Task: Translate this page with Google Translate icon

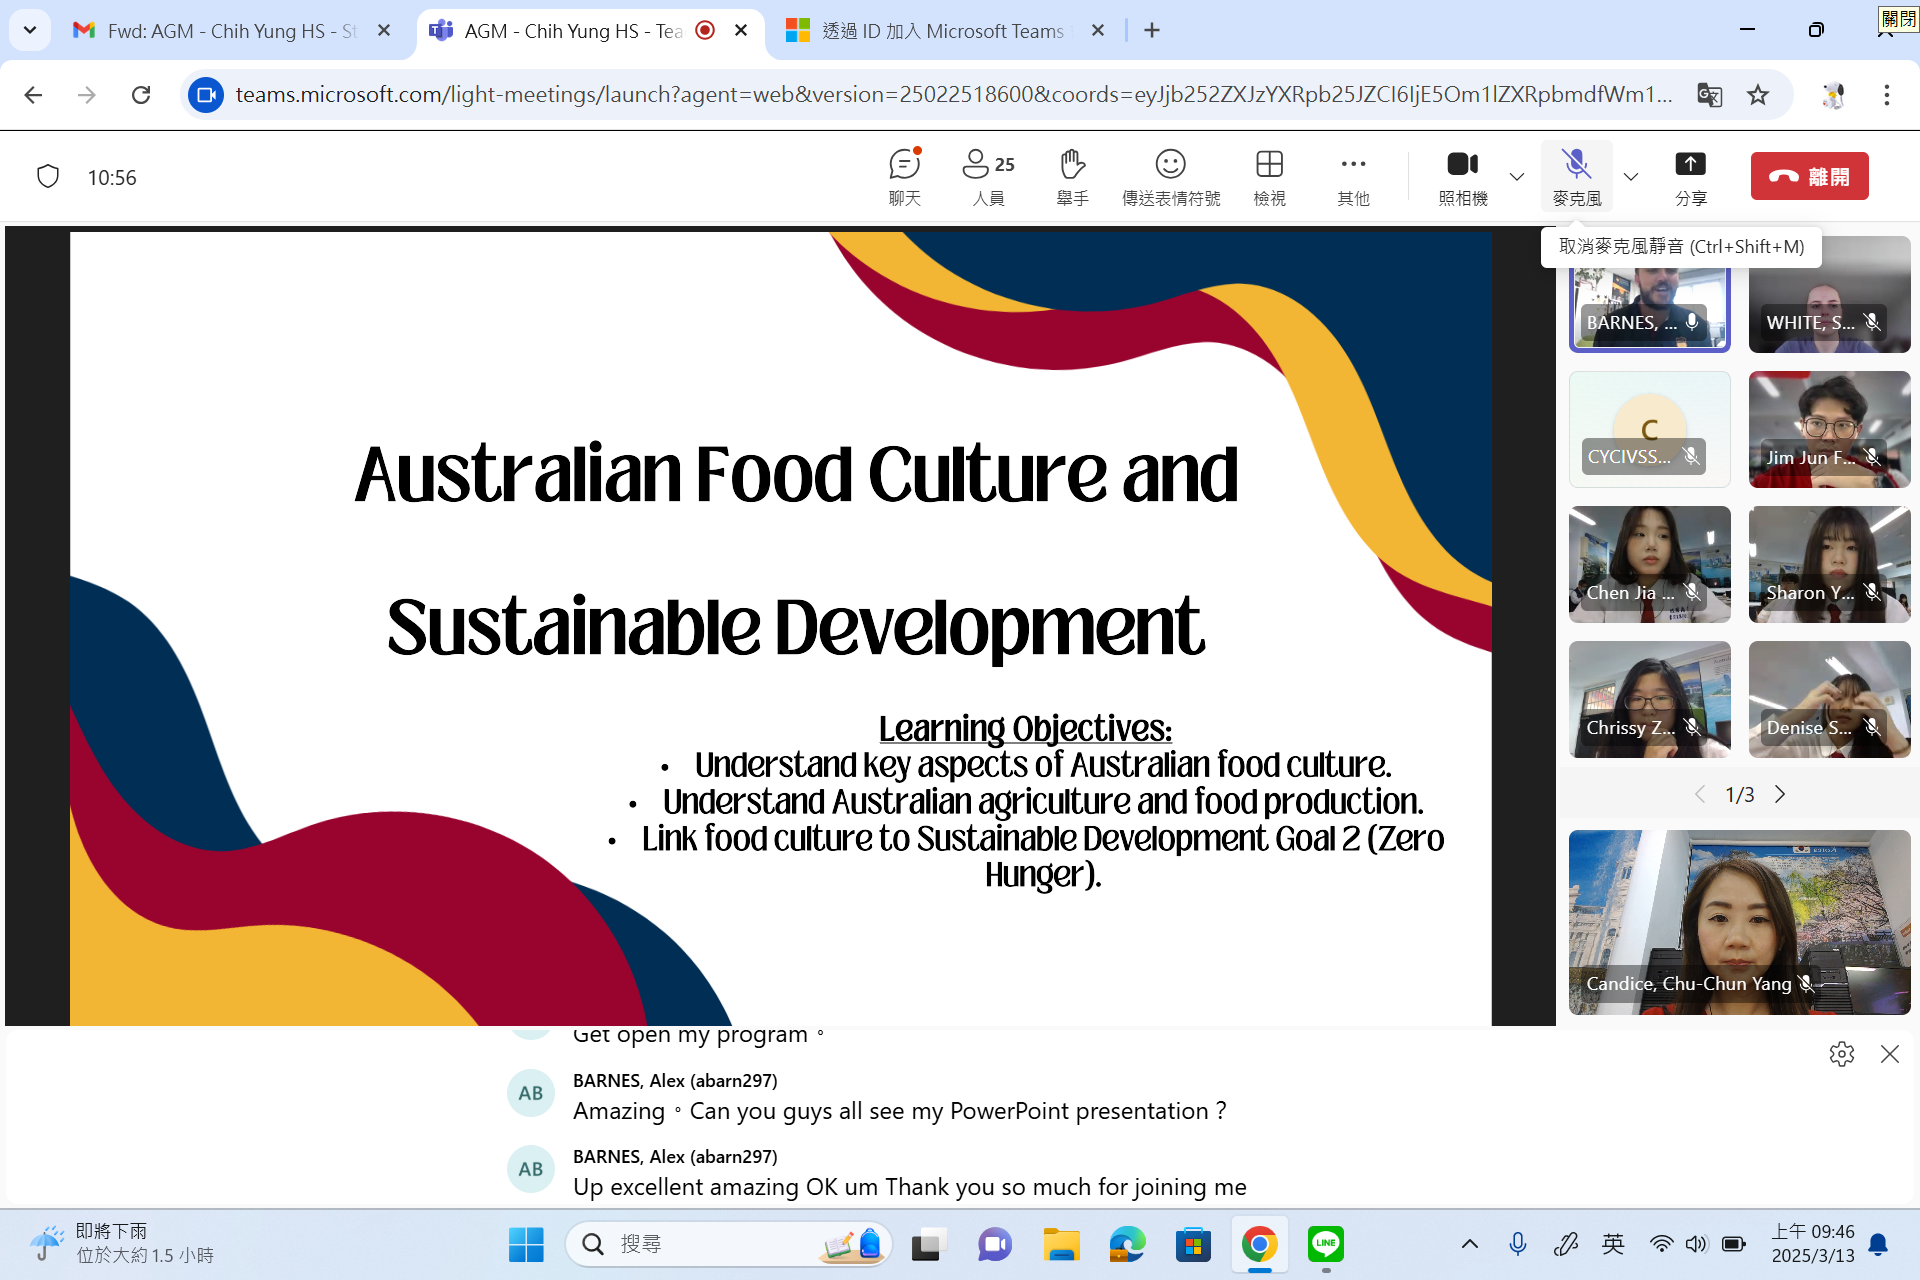Action: [1709, 95]
